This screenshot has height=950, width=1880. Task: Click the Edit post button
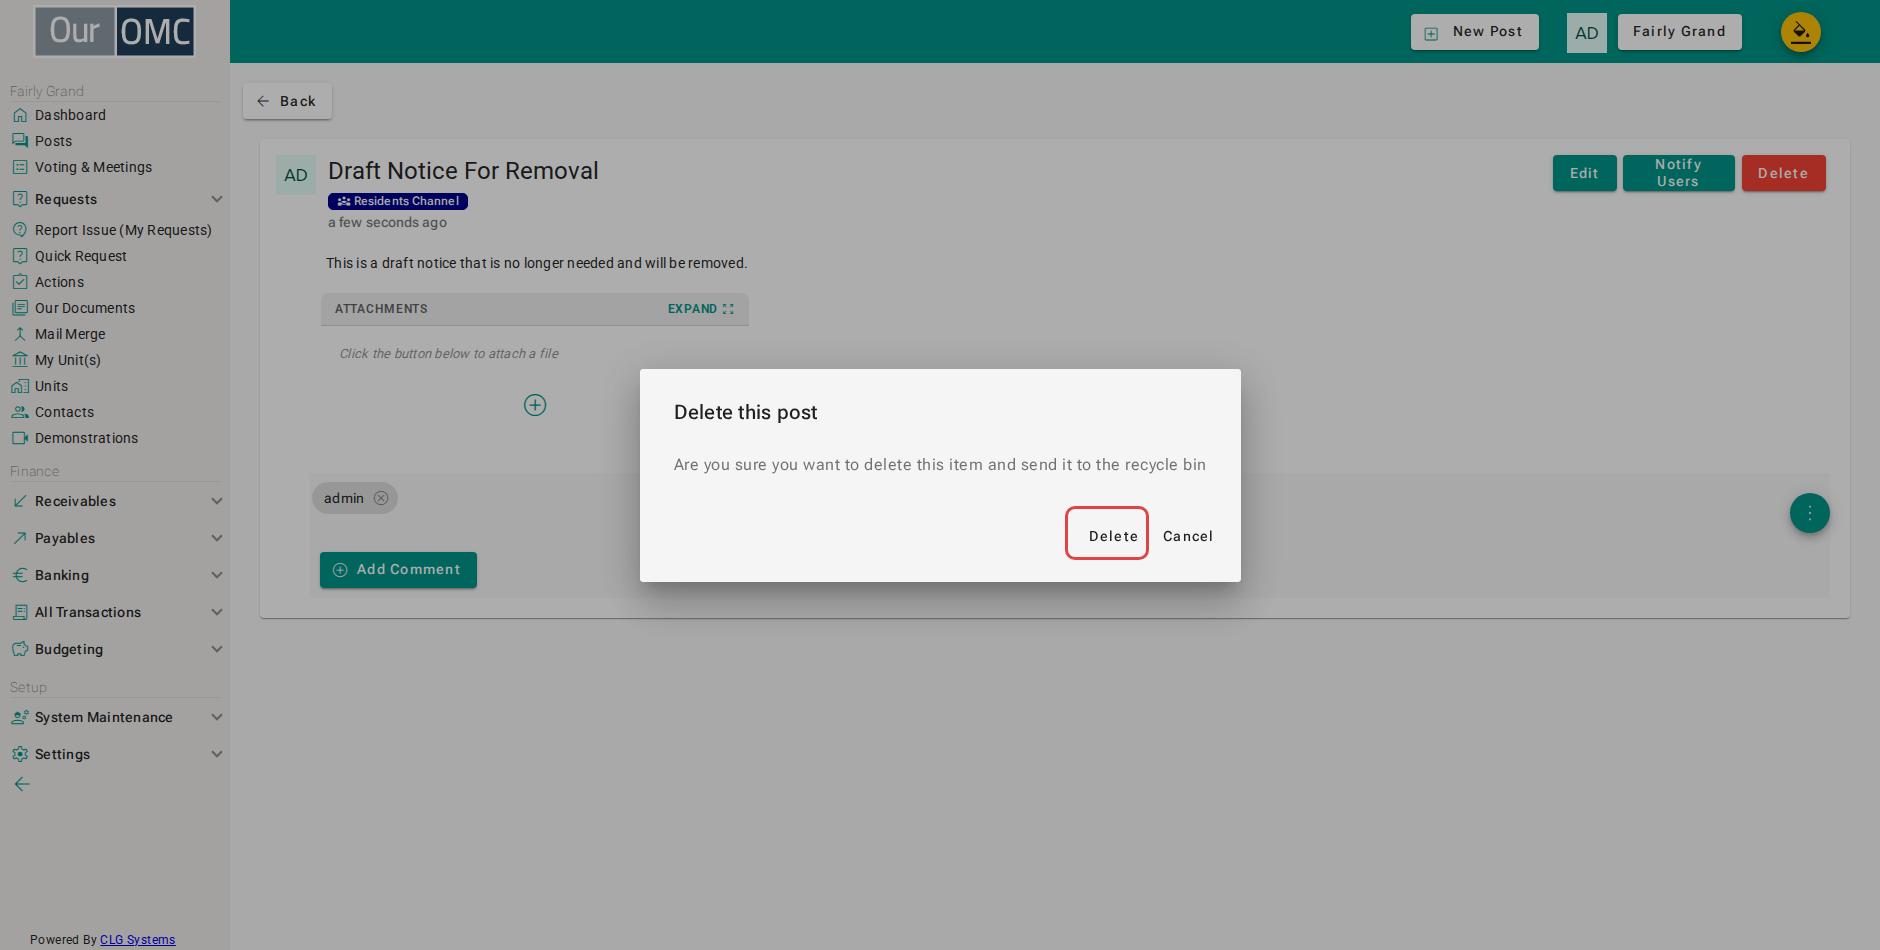point(1584,173)
